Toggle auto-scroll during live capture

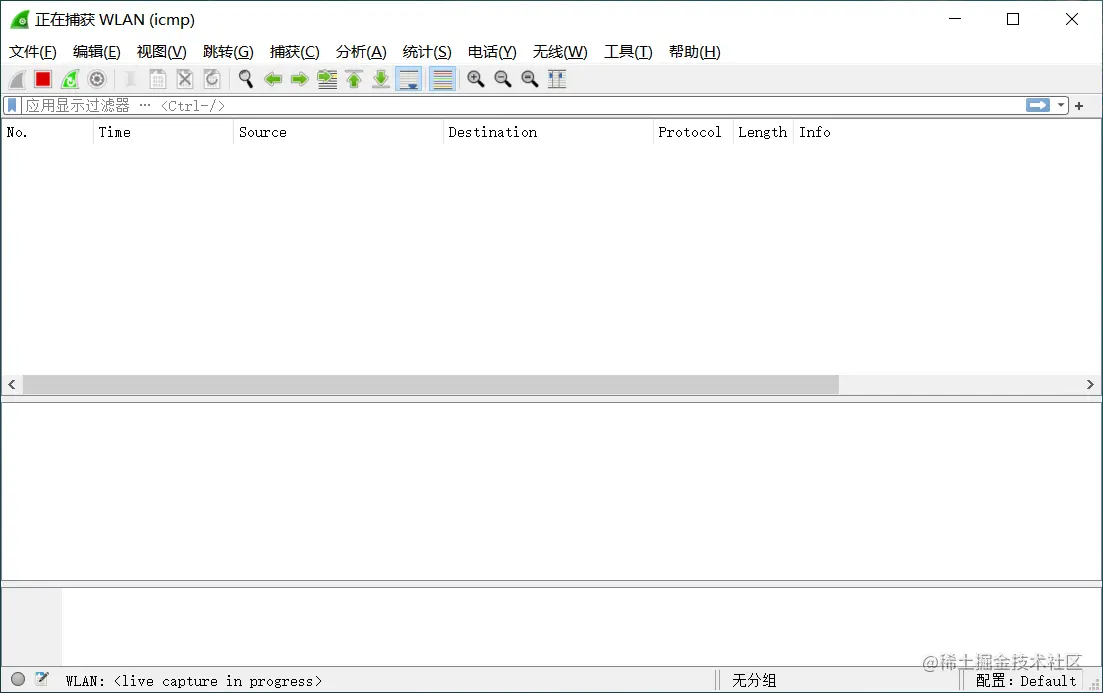409,80
